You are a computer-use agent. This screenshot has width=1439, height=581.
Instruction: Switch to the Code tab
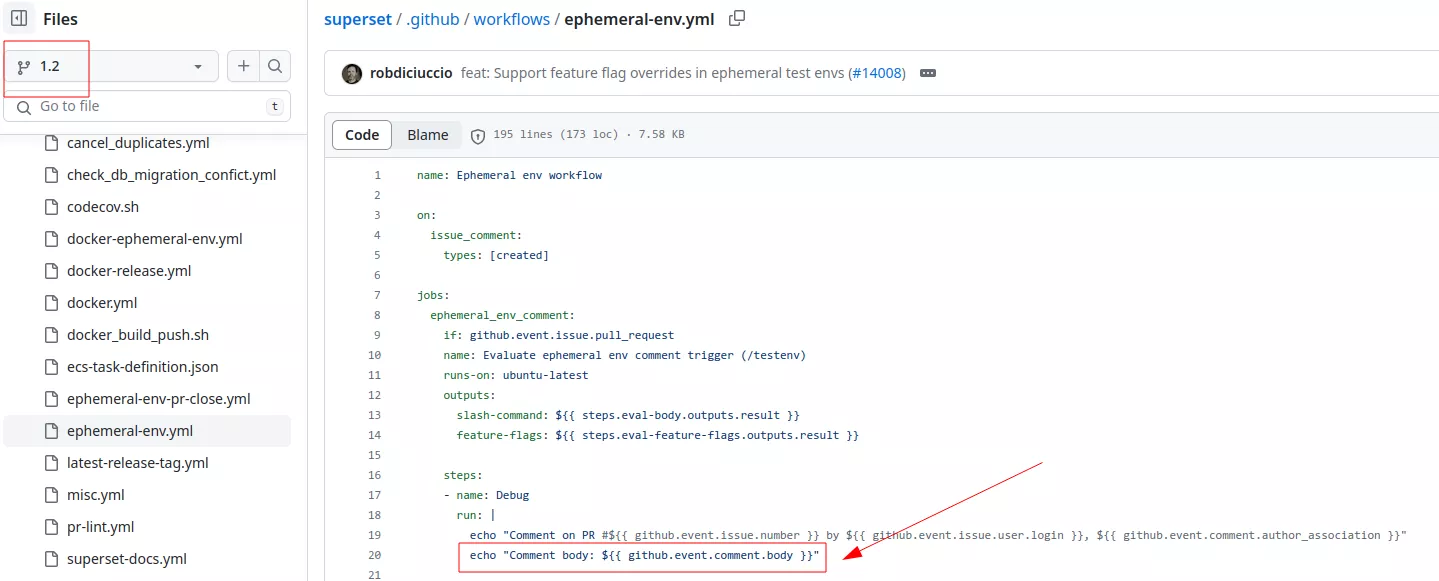pyautogui.click(x=362, y=135)
